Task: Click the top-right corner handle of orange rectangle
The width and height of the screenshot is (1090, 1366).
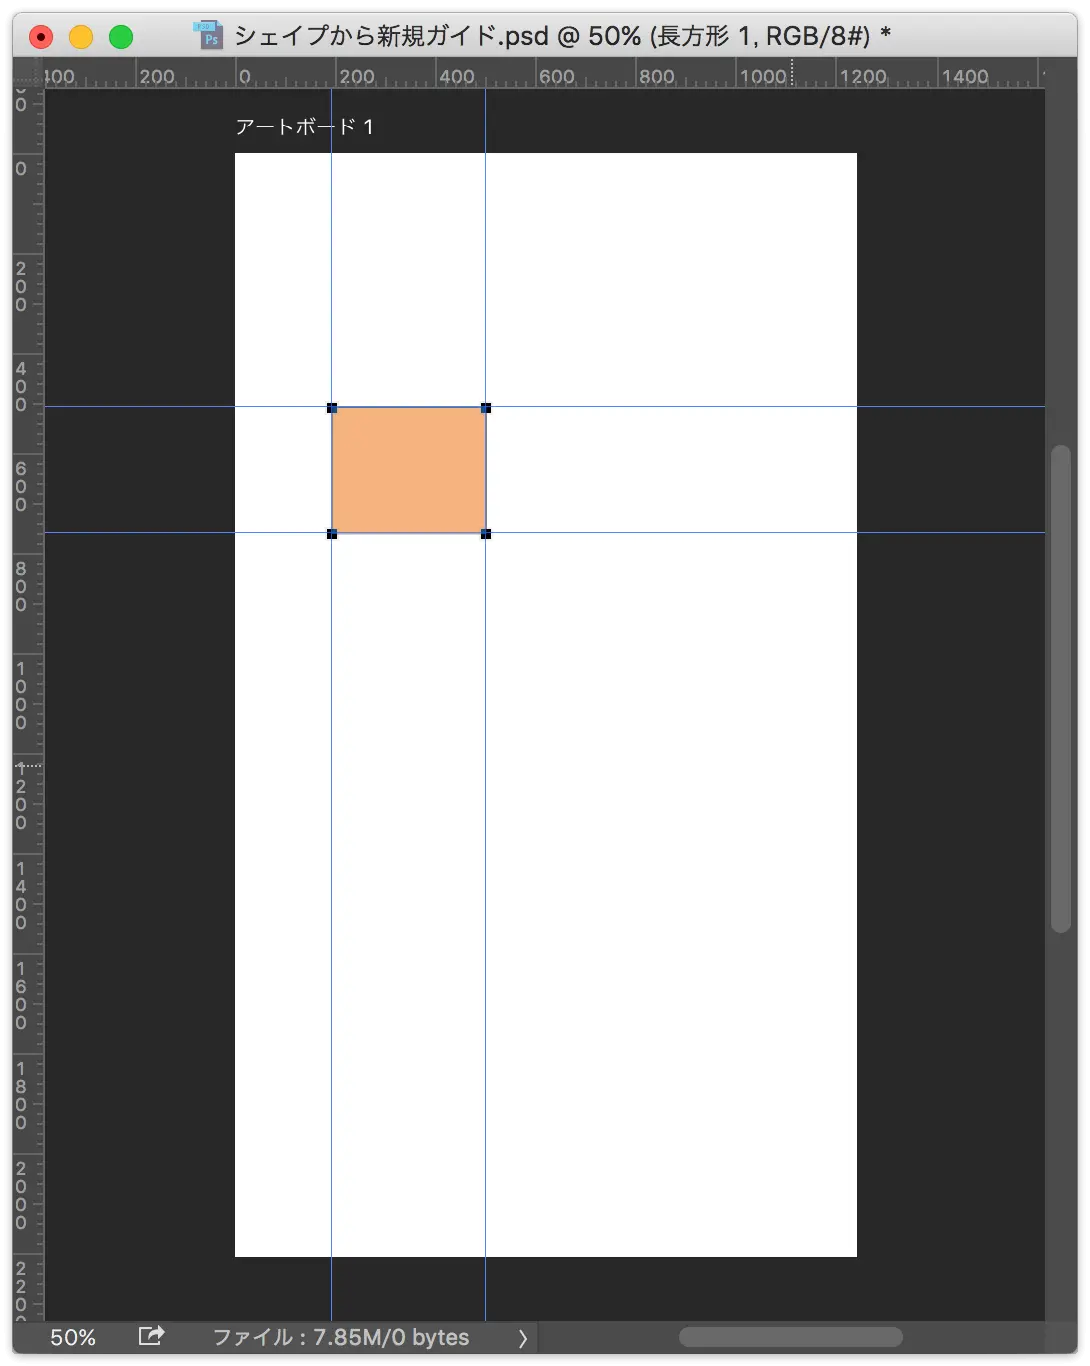Action: [486, 408]
